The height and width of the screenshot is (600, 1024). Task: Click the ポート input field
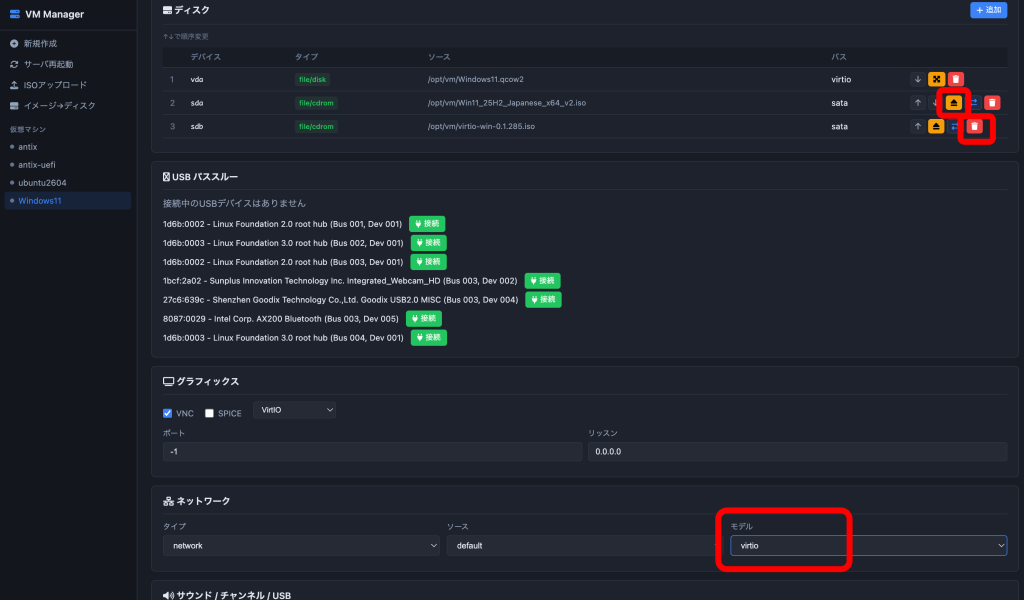[x=372, y=452]
